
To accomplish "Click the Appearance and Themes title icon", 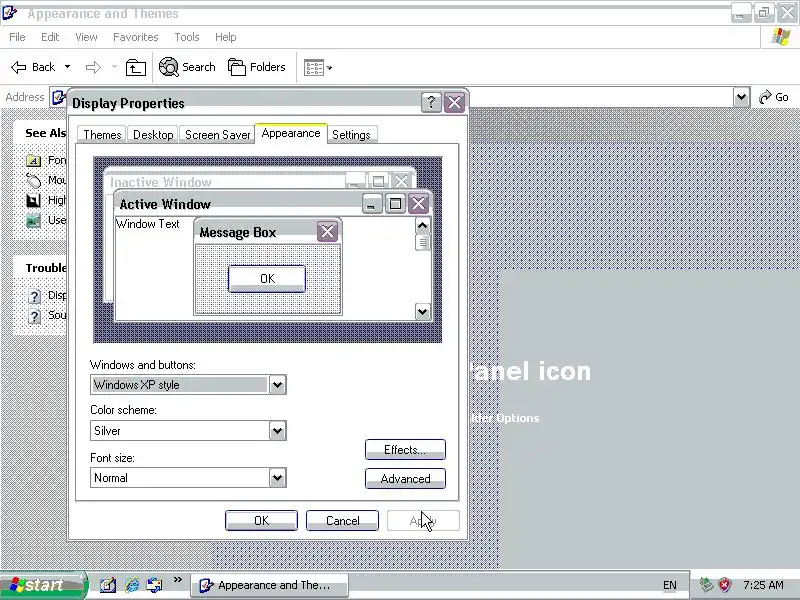I will (x=10, y=13).
